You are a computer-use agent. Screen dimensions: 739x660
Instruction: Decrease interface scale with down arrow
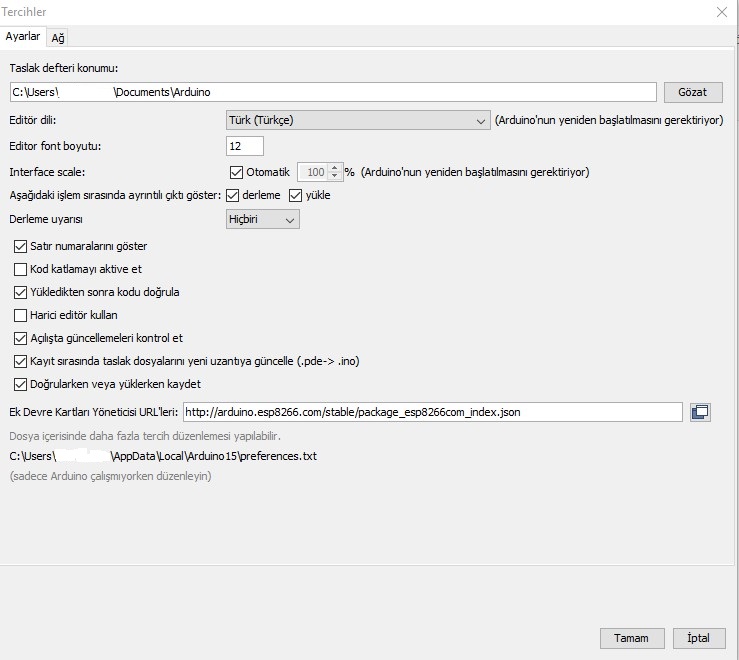(335, 176)
